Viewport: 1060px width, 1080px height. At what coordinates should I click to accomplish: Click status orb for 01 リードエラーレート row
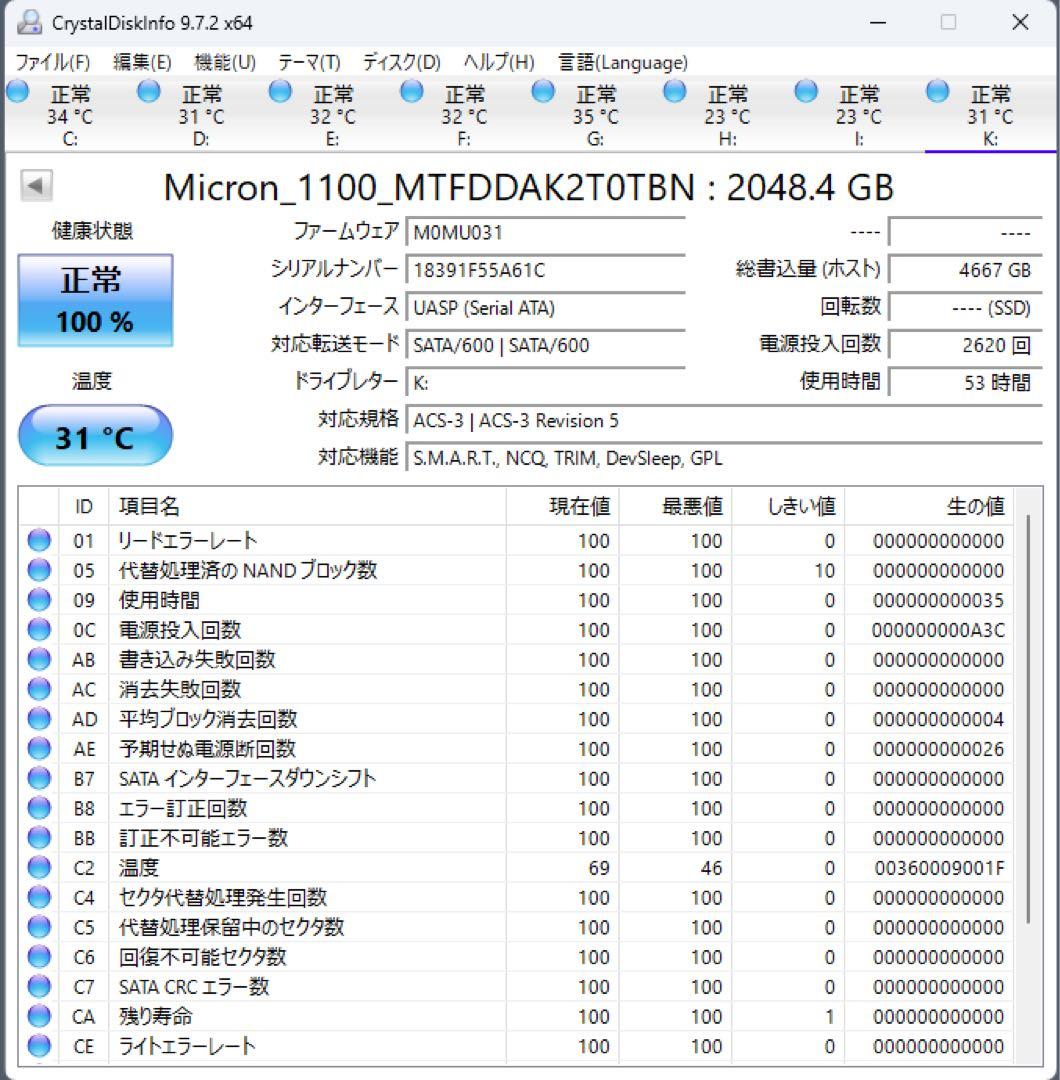pos(39,541)
